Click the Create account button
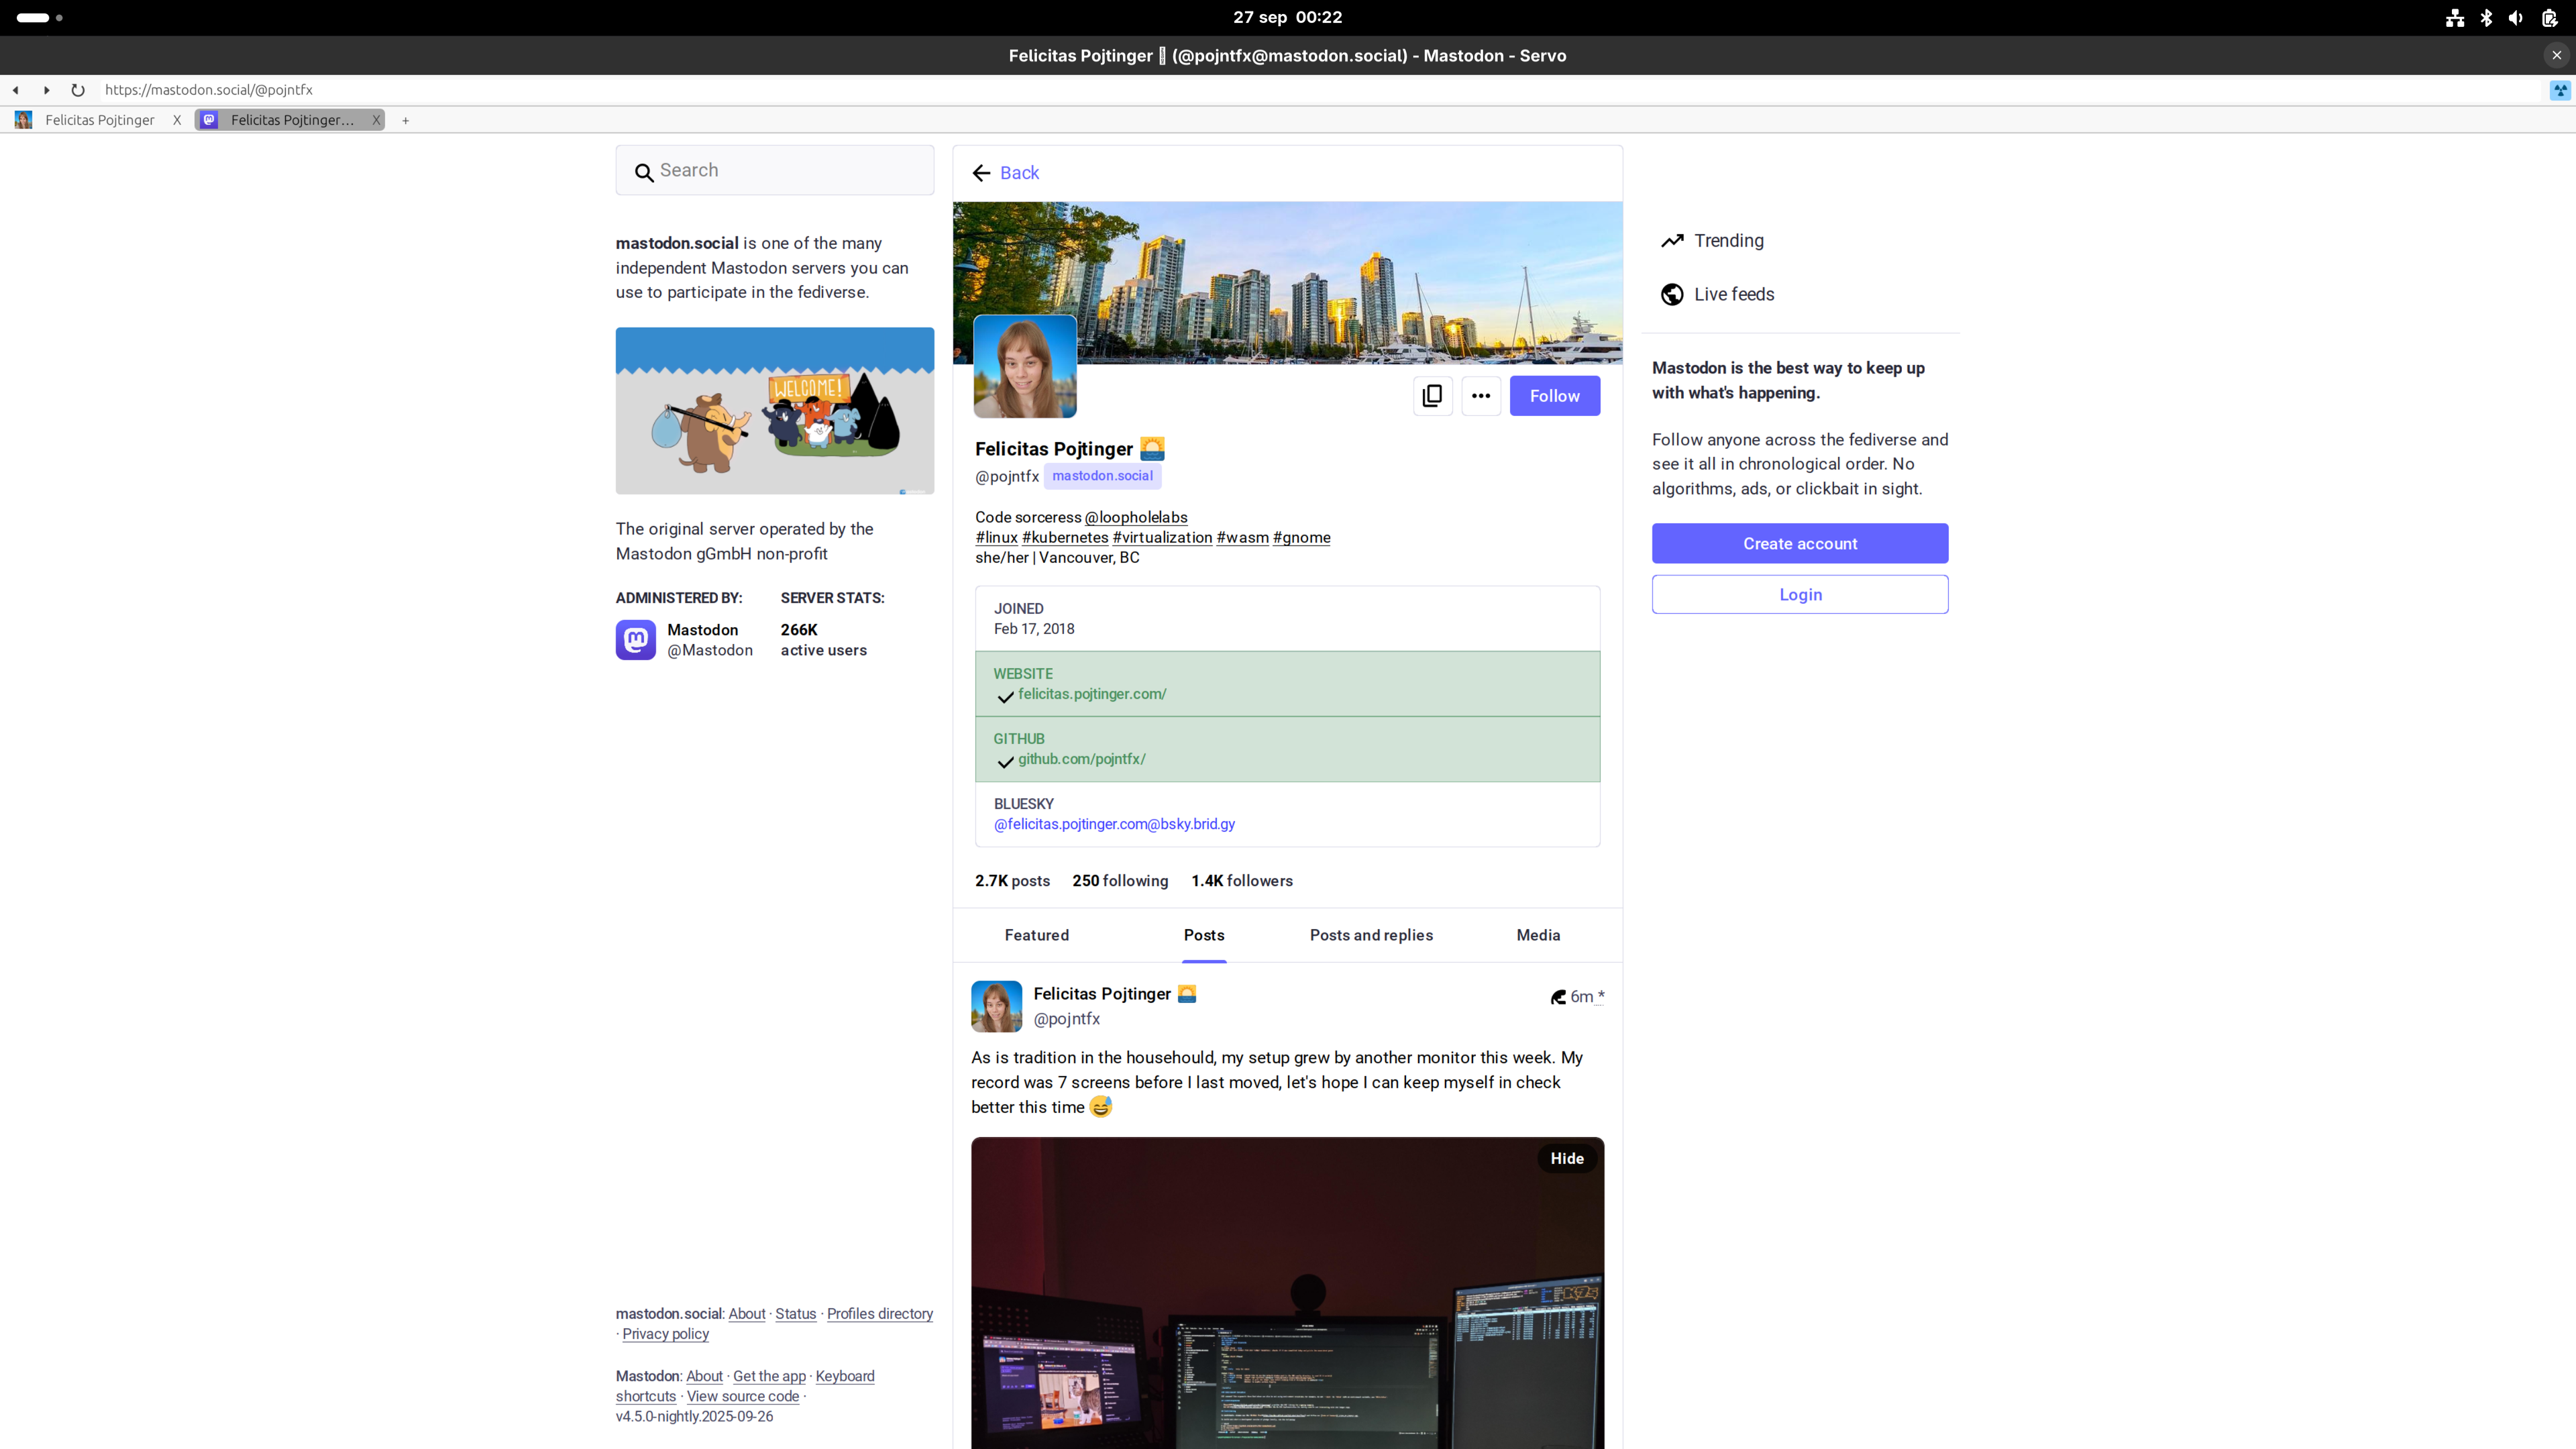Screen dimensions: 2576x1449 (x=1800, y=543)
